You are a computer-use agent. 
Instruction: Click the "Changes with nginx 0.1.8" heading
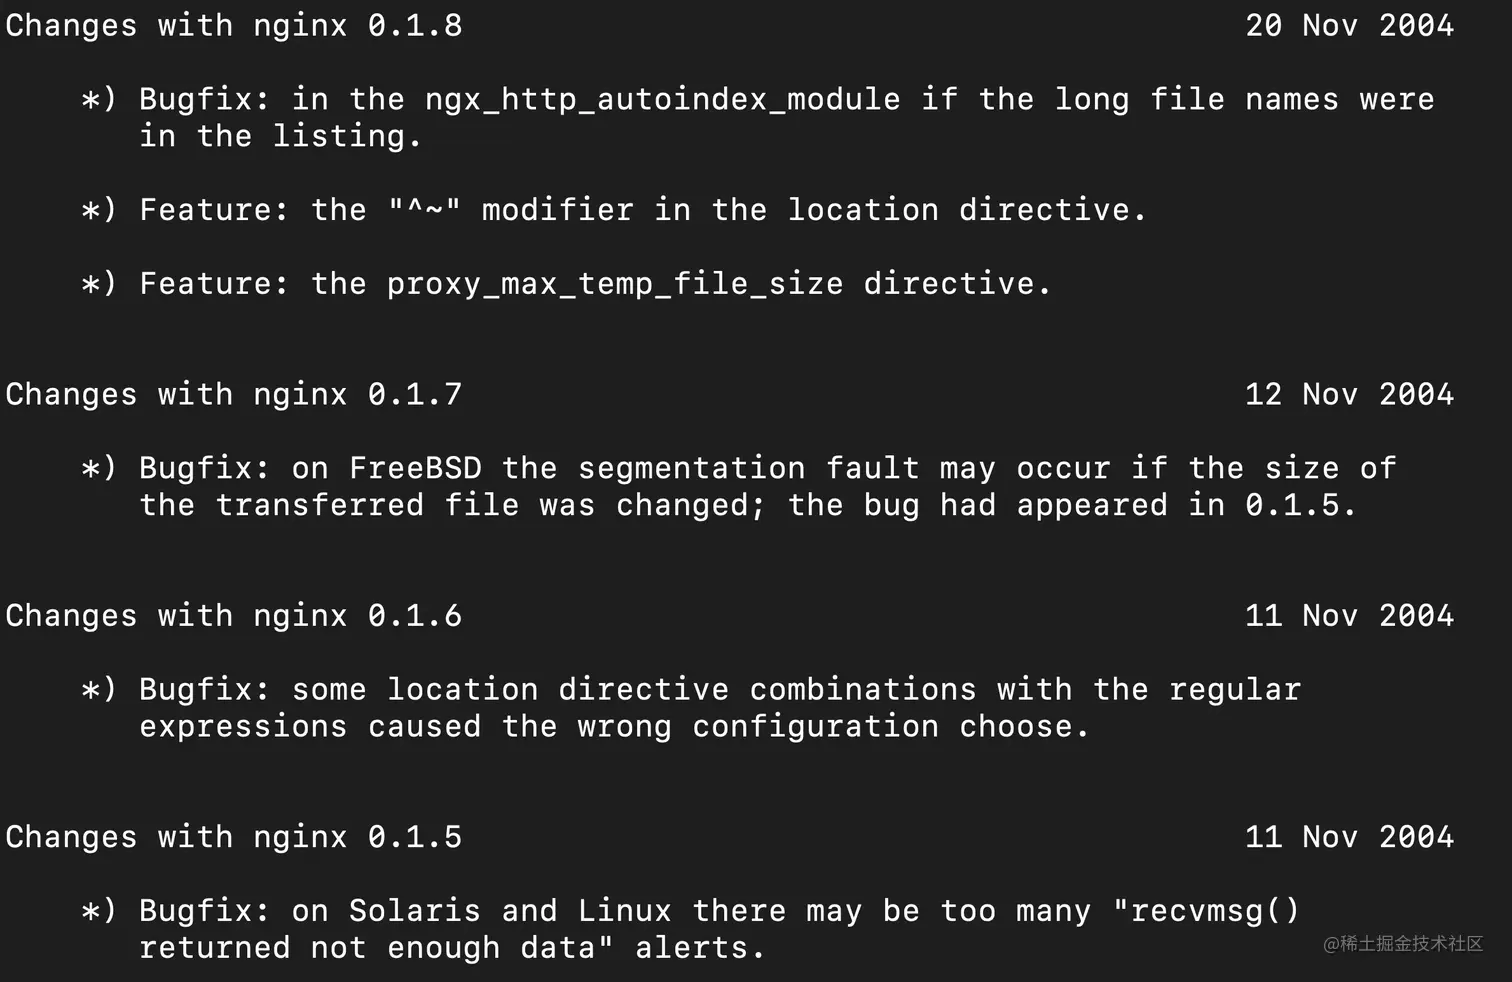pos(234,25)
